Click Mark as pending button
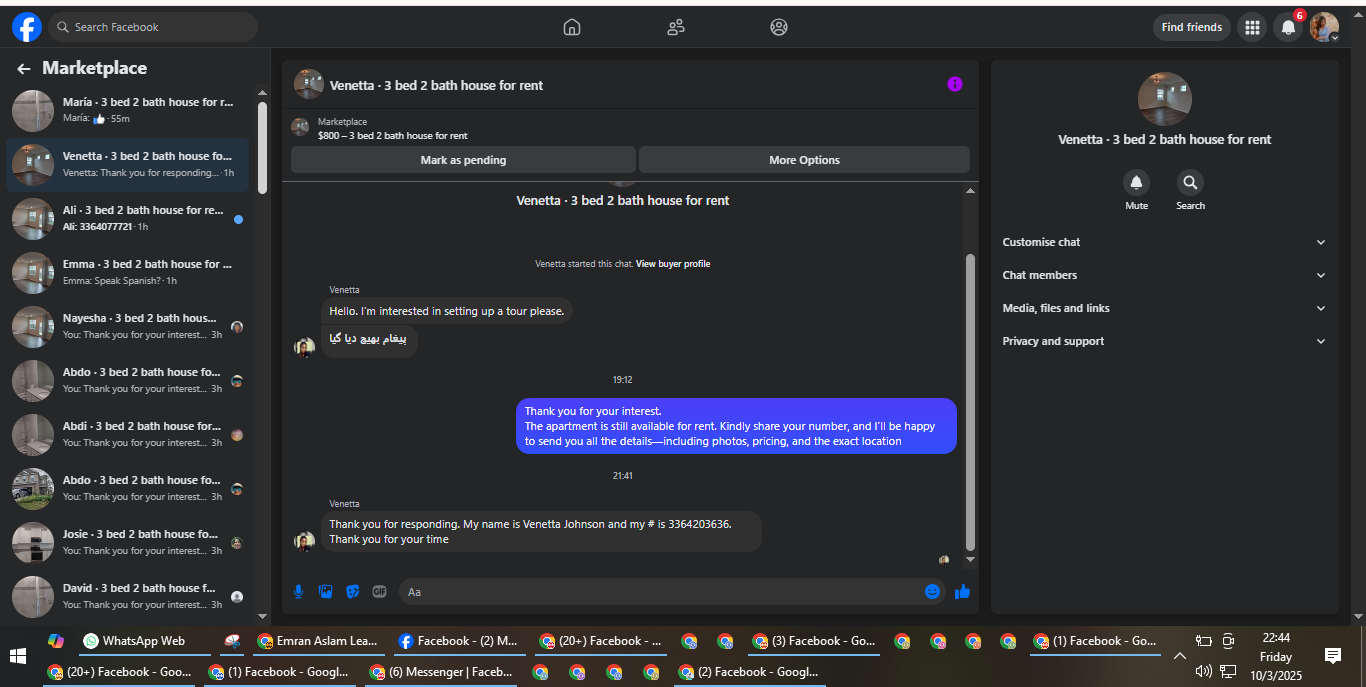Screen dimensions: 1366x687 point(463,160)
